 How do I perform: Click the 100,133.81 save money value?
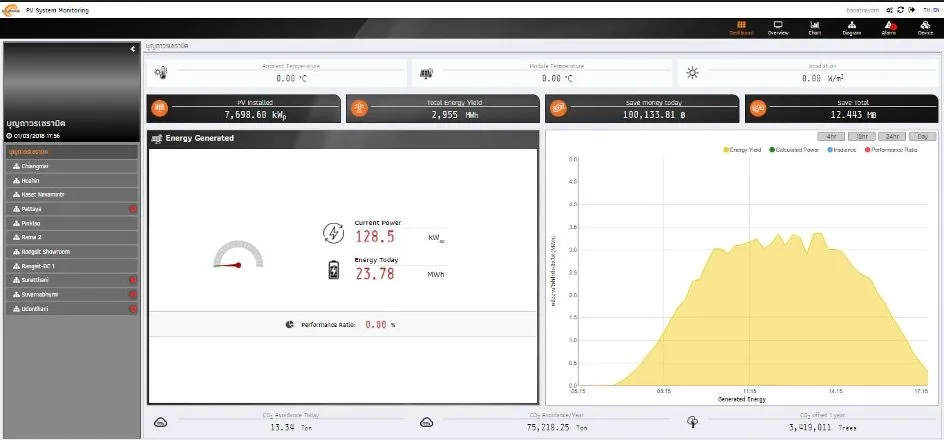pyautogui.click(x=654, y=114)
